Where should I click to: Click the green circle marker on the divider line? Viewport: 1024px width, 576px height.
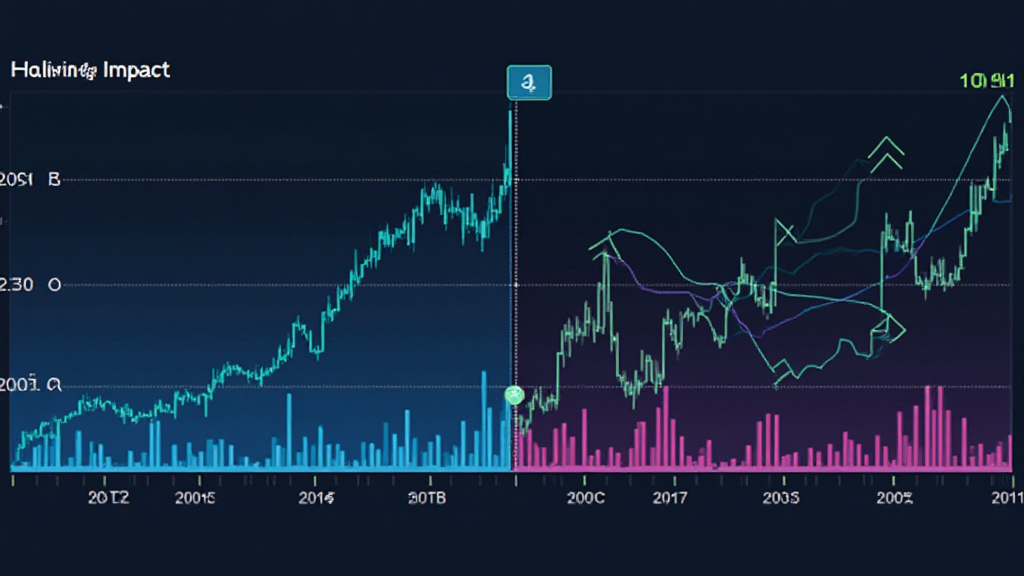coord(515,396)
